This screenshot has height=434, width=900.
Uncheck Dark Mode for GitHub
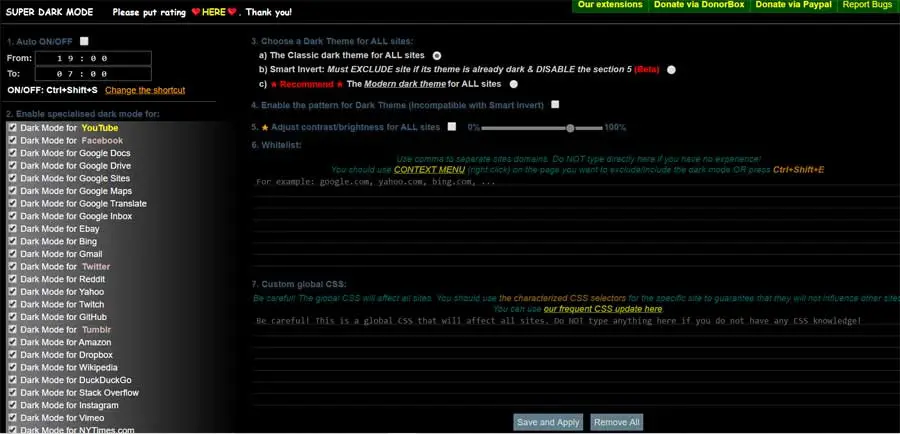pyautogui.click(x=13, y=317)
